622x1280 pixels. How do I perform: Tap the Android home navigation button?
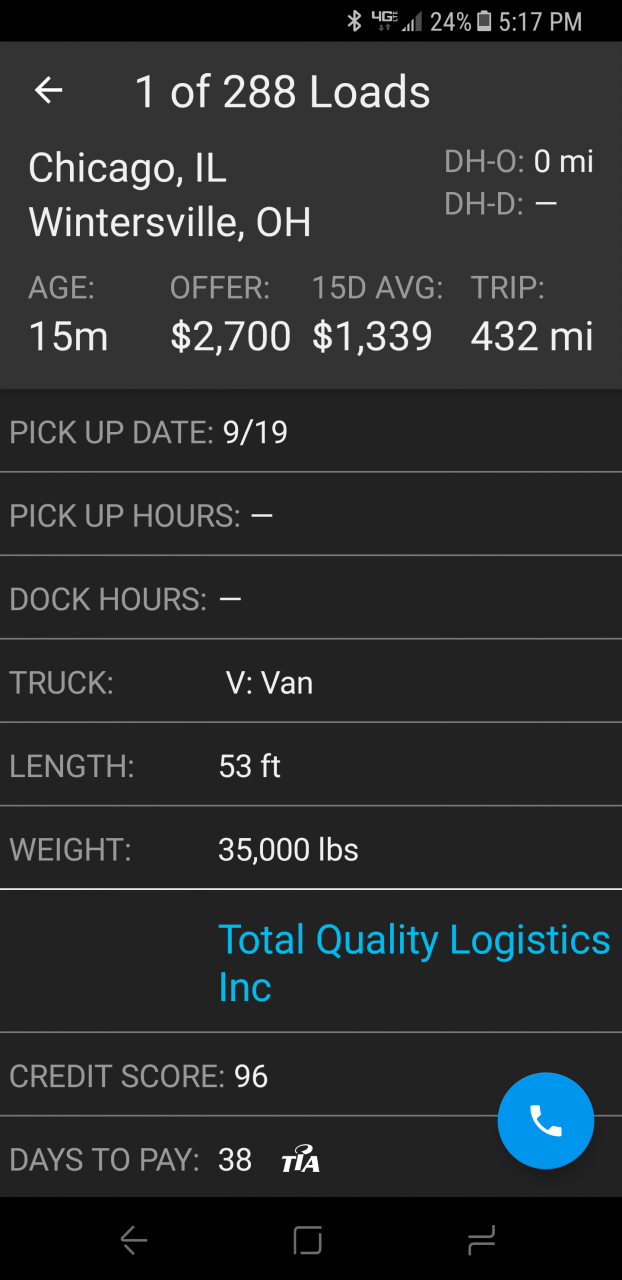coord(308,1241)
